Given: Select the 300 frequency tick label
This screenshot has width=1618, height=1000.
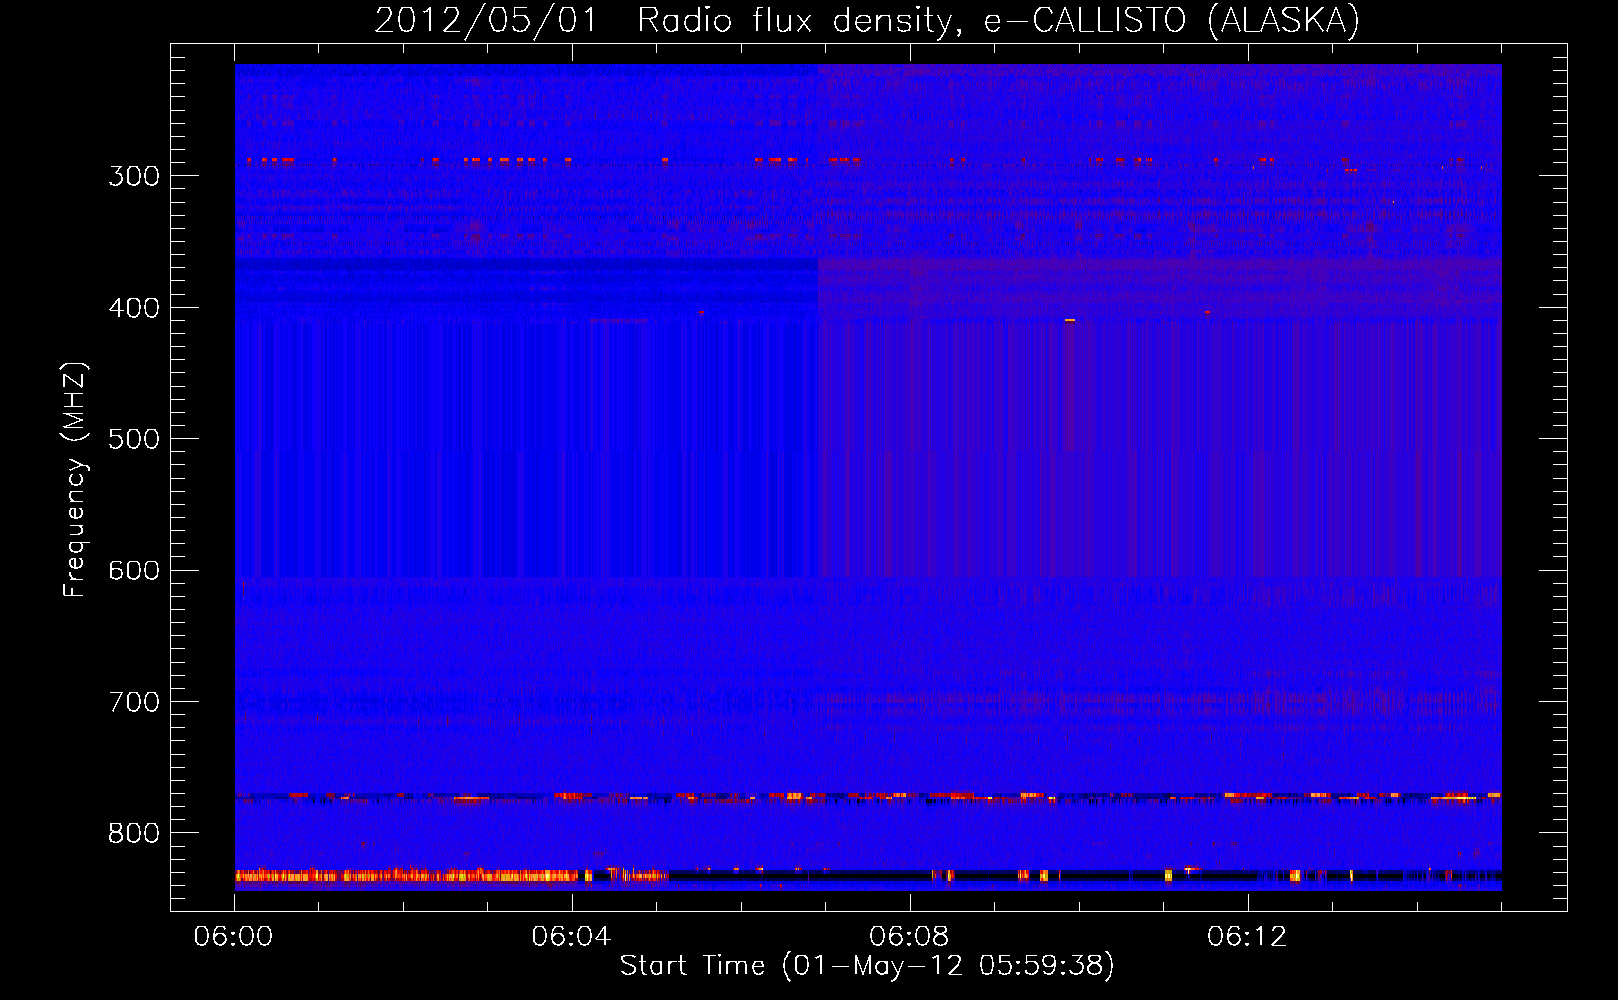Looking at the screenshot, I should click(x=134, y=176).
